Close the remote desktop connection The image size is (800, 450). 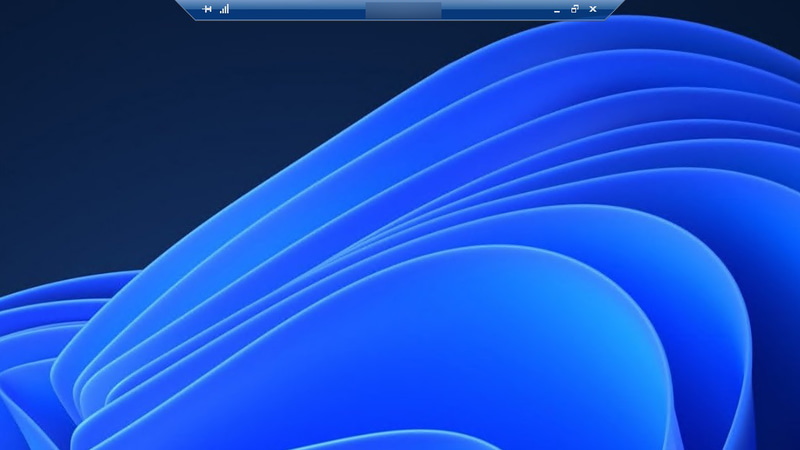(593, 9)
